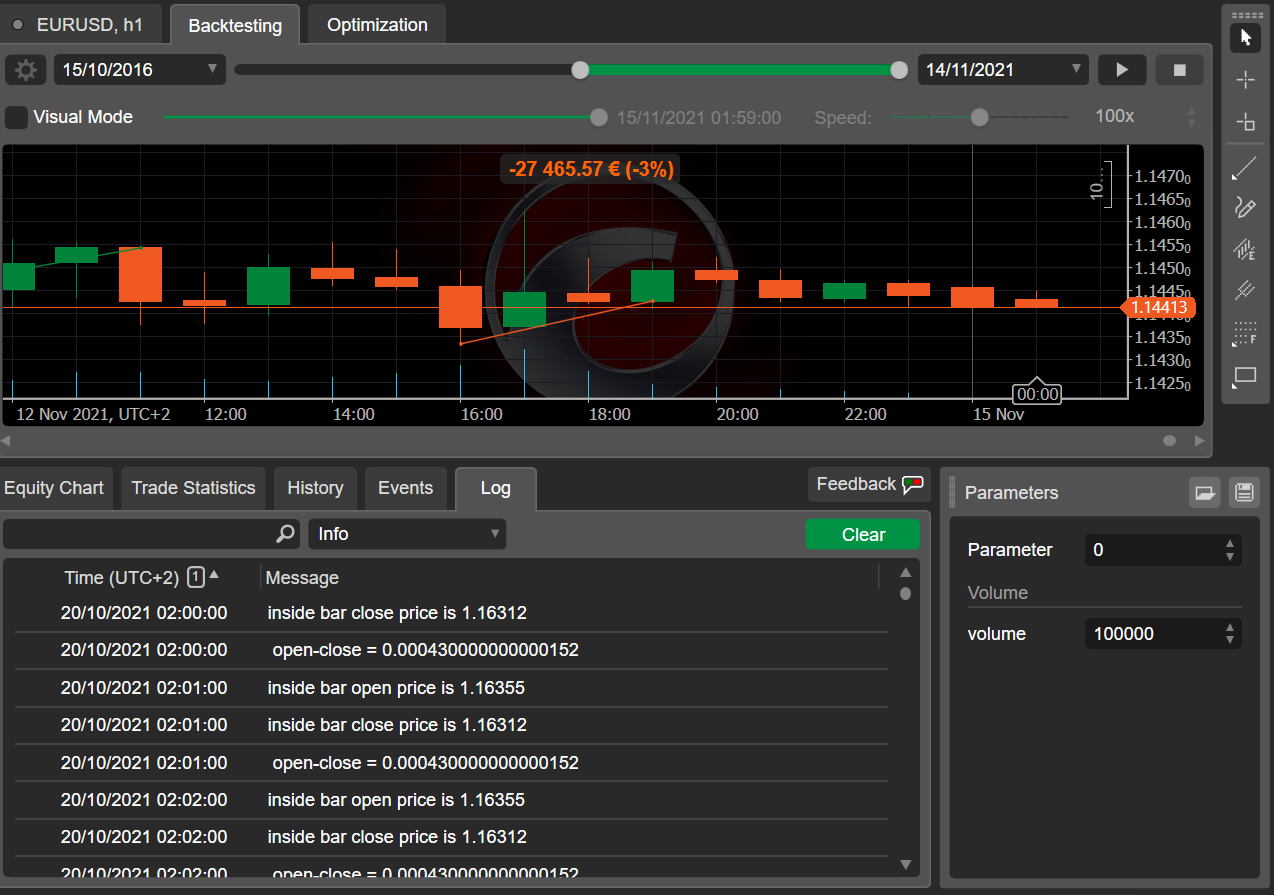Stop the backtest with the stop button
The height and width of the screenshot is (895, 1274).
tap(1180, 70)
